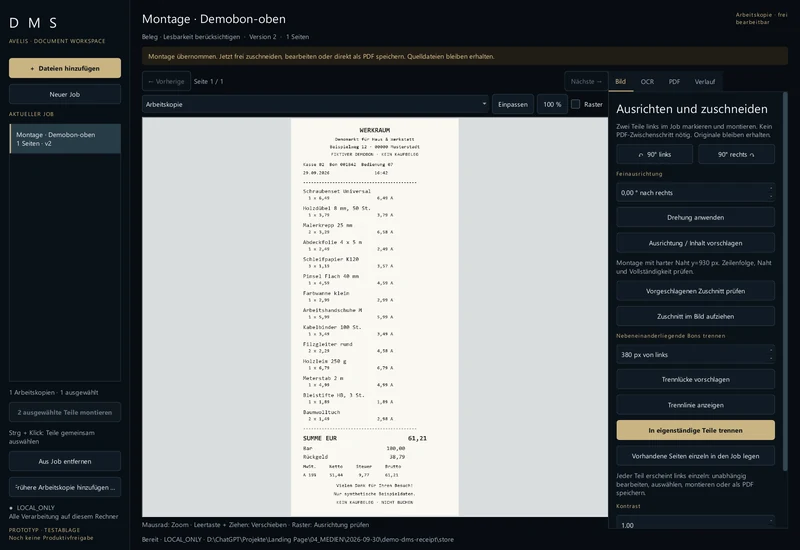This screenshot has height=550, width=800.
Task: Click the Arbeitskopie · frei bearbeitbar label
Action: (x=761, y=18)
